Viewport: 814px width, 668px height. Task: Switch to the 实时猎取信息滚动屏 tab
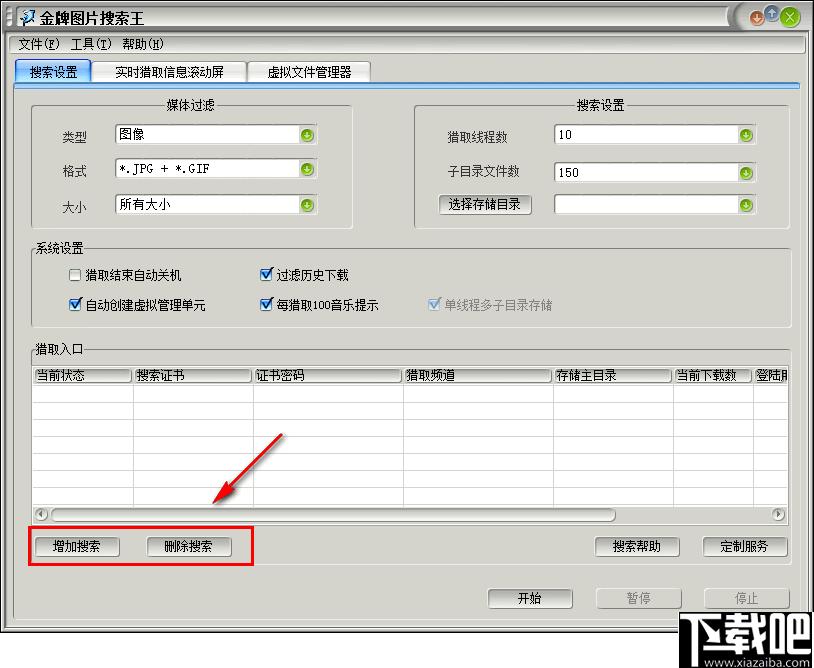pyautogui.click(x=169, y=72)
